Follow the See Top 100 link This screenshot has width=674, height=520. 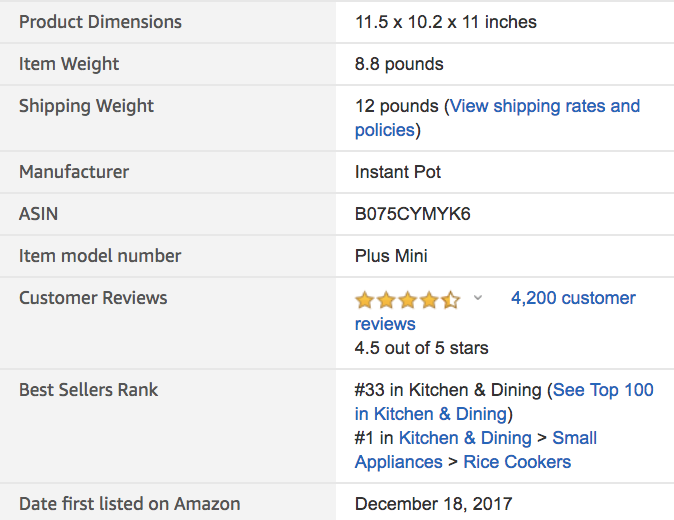click(x=603, y=390)
